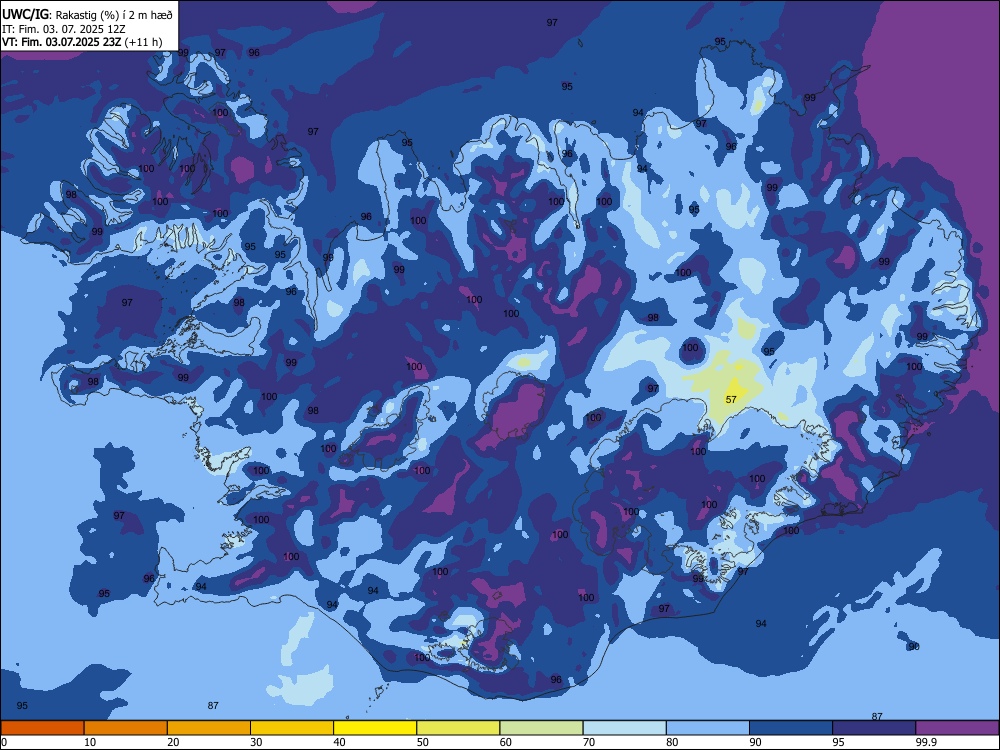The height and width of the screenshot is (750, 1000).
Task: Click the 80 legend tick label
Action: (672, 742)
